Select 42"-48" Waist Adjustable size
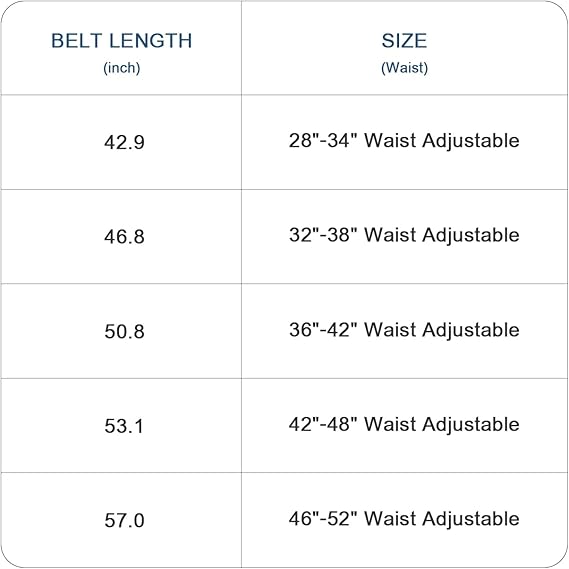Image resolution: width=569 pixels, height=569 pixels. tap(404, 425)
